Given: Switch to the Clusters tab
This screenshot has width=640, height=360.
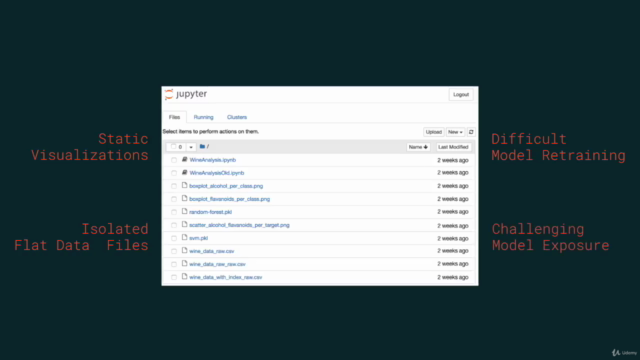Looking at the screenshot, I should tap(237, 117).
